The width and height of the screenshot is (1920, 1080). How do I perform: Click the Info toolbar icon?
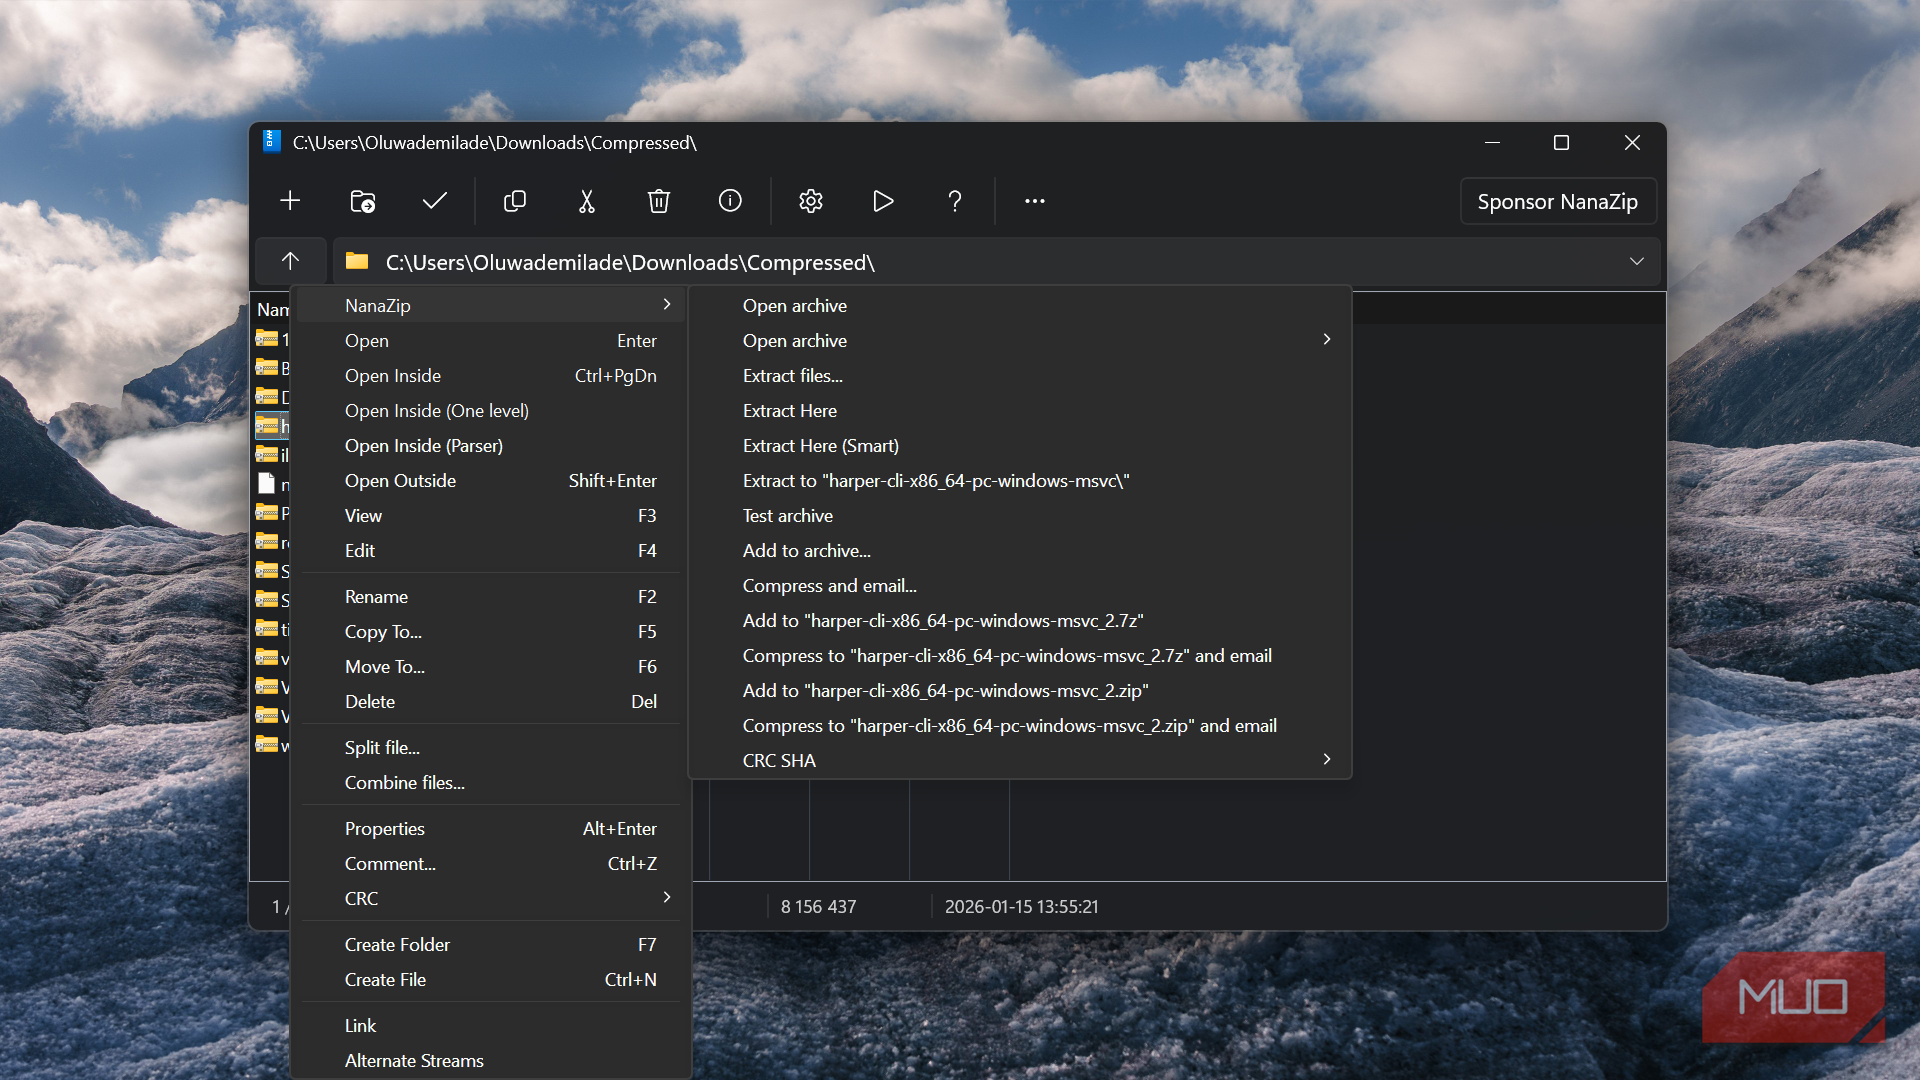(731, 201)
